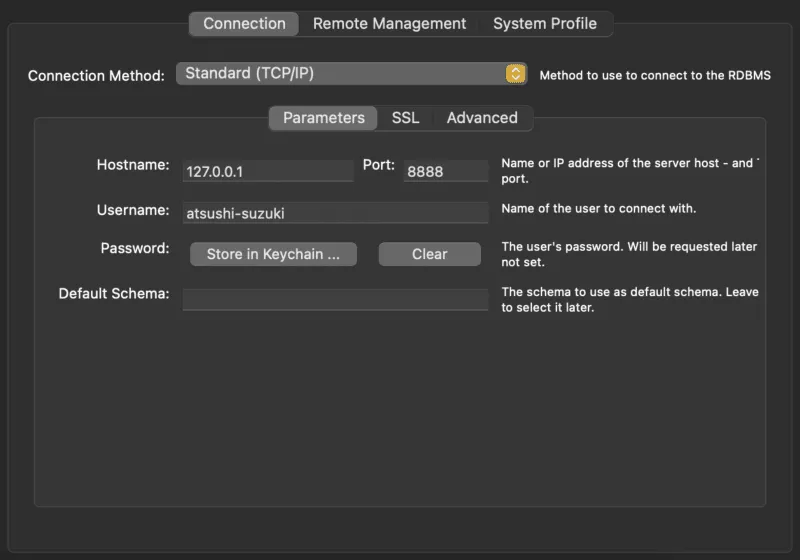Screen dimensions: 800x560
Task: Switch to the Connection tab
Action: (x=244, y=24)
